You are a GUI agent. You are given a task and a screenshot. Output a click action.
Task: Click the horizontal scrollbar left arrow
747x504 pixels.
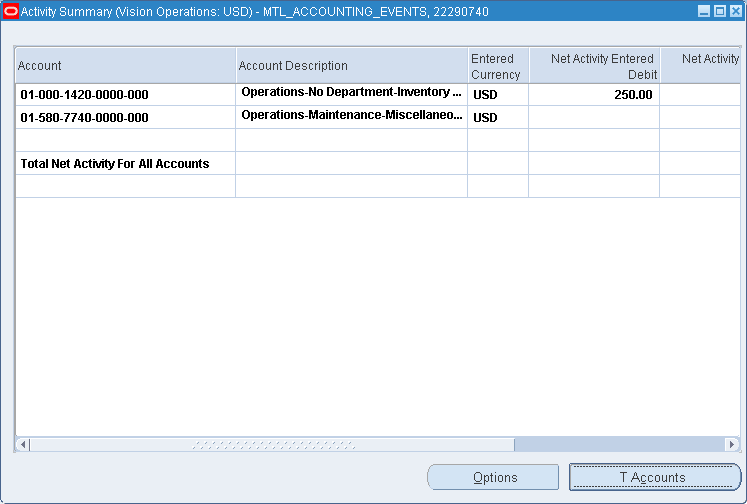pyautogui.click(x=22, y=444)
